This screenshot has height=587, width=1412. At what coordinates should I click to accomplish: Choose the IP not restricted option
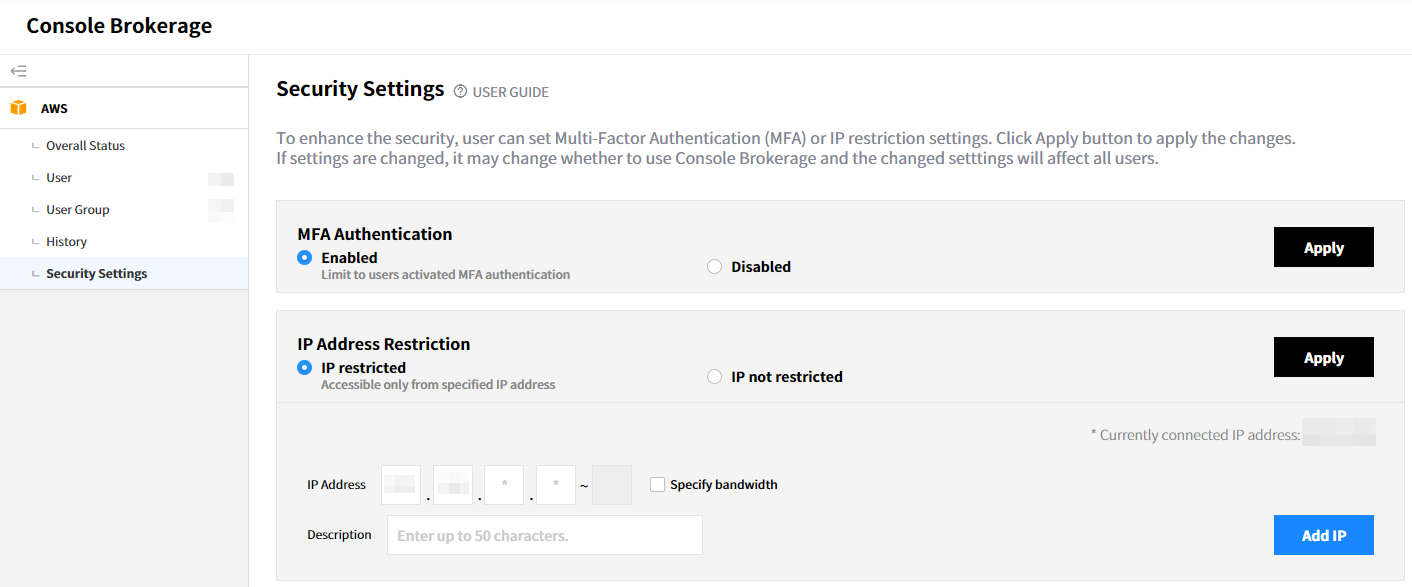(714, 377)
